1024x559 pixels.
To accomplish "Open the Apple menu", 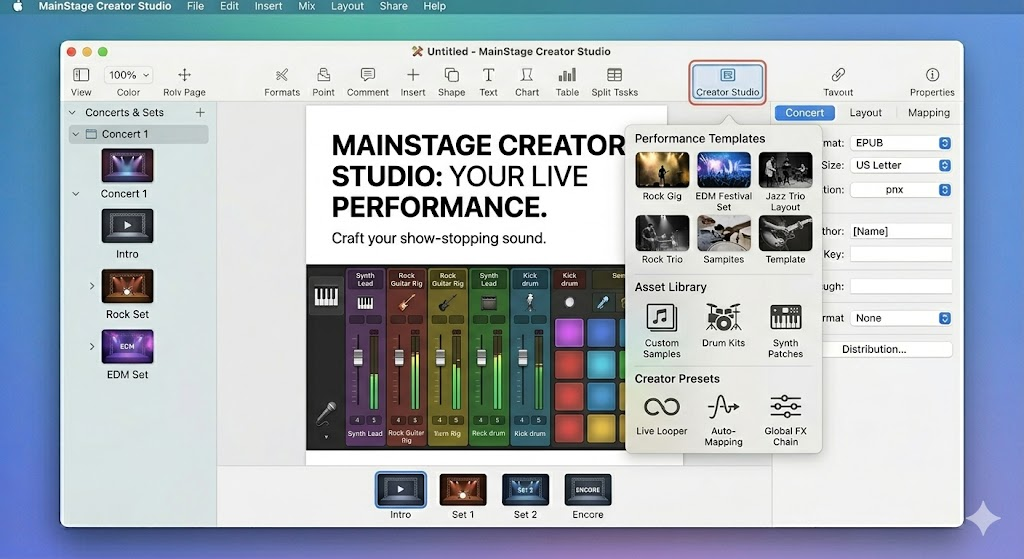I will point(18,6).
